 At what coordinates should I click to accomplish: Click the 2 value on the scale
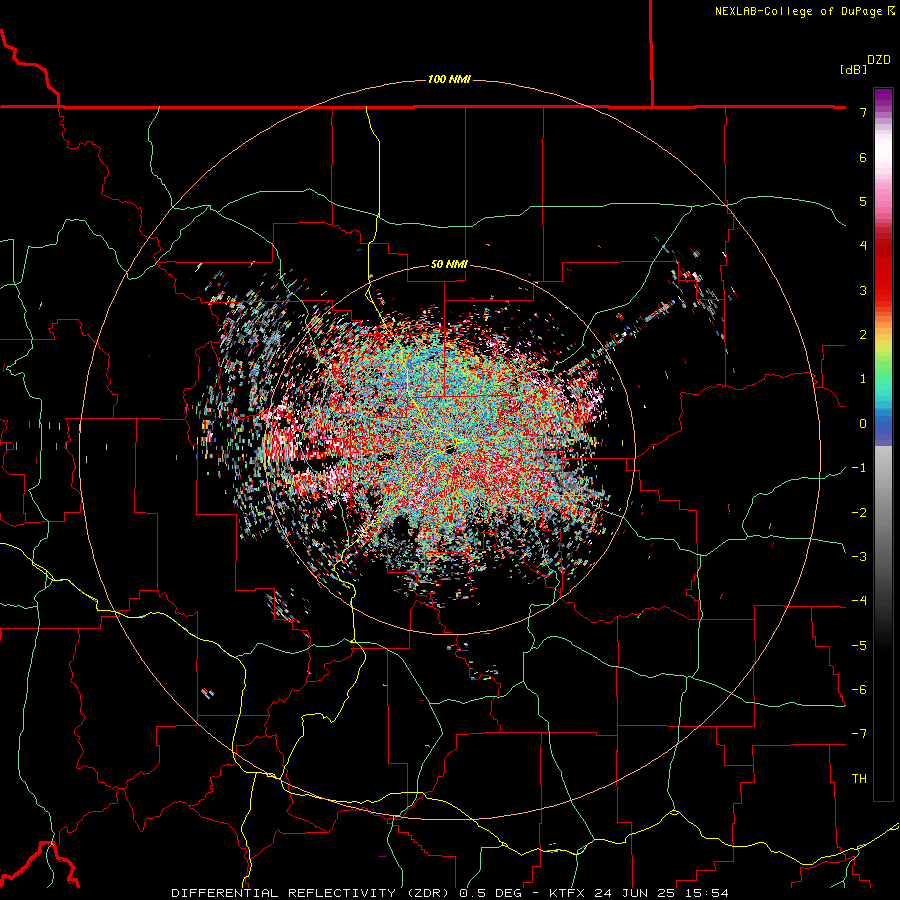[x=863, y=335]
